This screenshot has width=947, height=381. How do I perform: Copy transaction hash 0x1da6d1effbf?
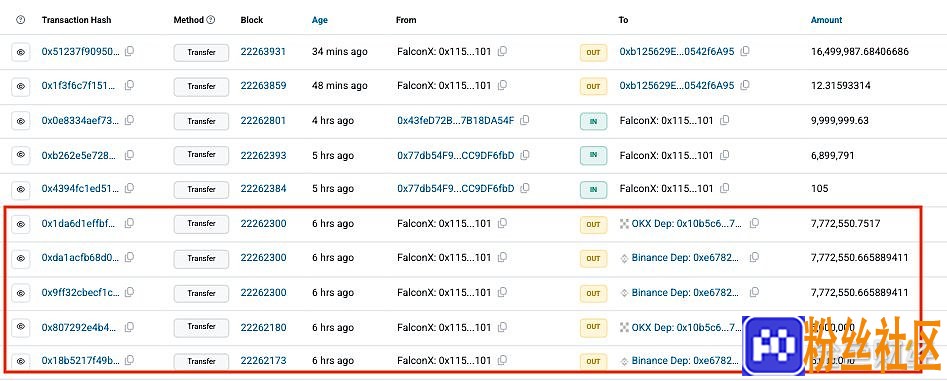(x=129, y=223)
